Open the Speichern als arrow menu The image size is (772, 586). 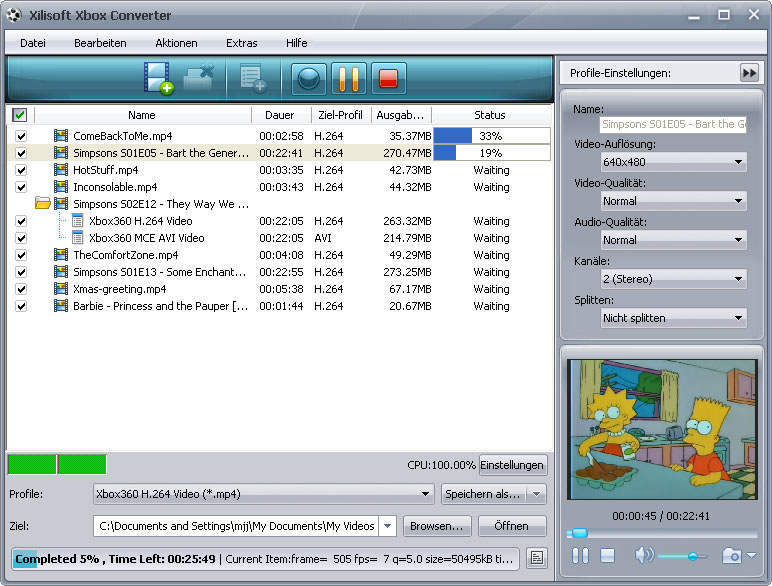tap(537, 494)
